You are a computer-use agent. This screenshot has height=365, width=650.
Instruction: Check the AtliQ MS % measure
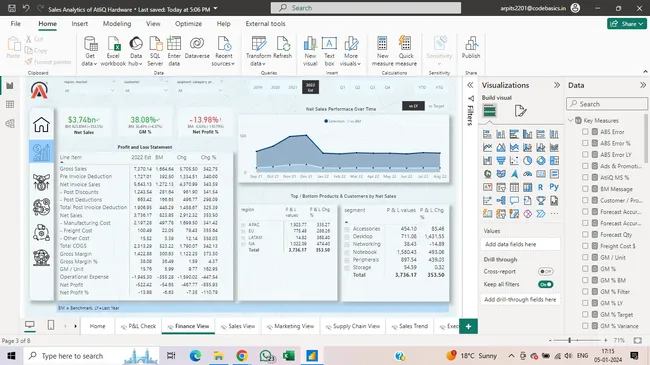point(585,177)
